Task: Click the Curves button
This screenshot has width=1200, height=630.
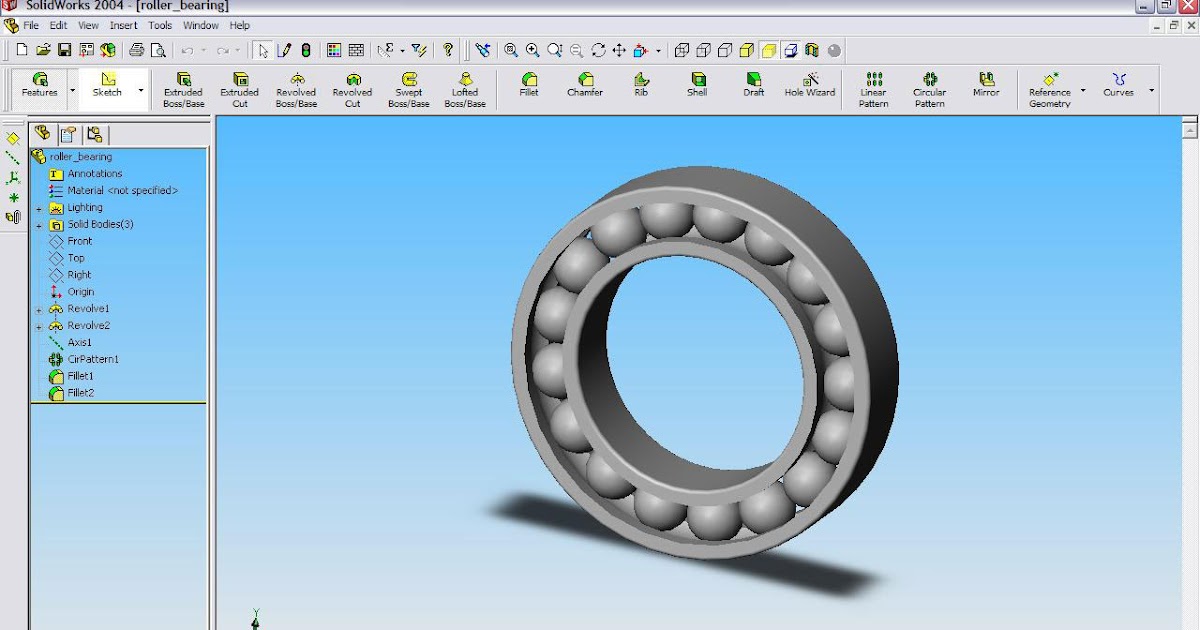Action: click(1118, 85)
